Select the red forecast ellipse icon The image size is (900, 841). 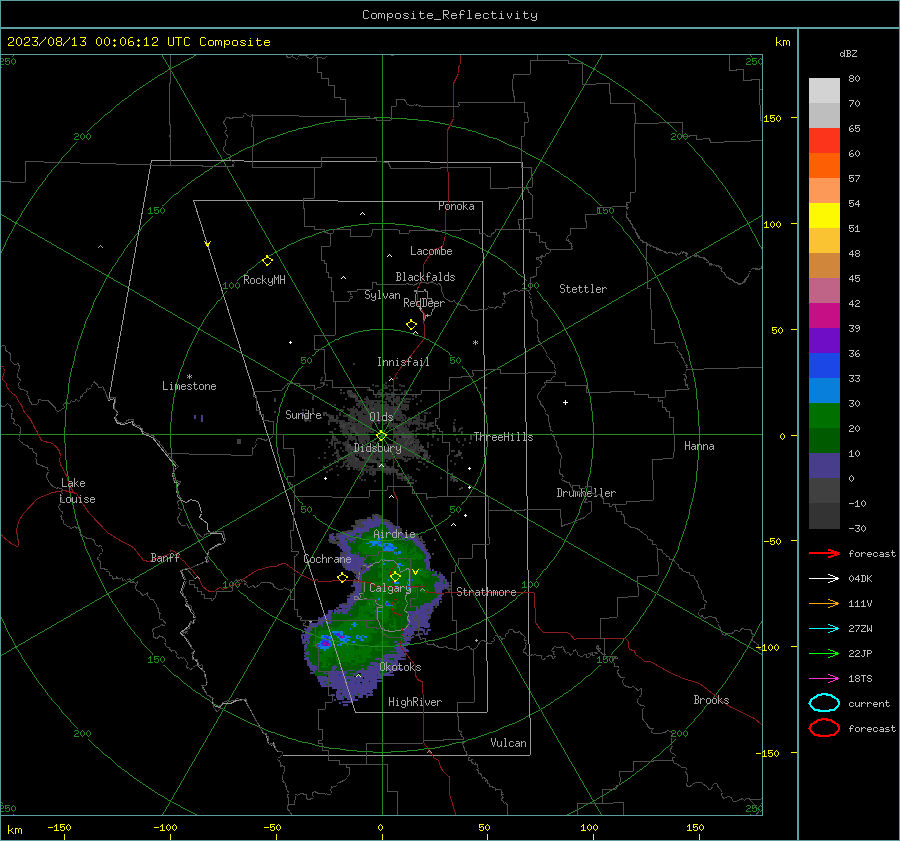click(x=824, y=728)
